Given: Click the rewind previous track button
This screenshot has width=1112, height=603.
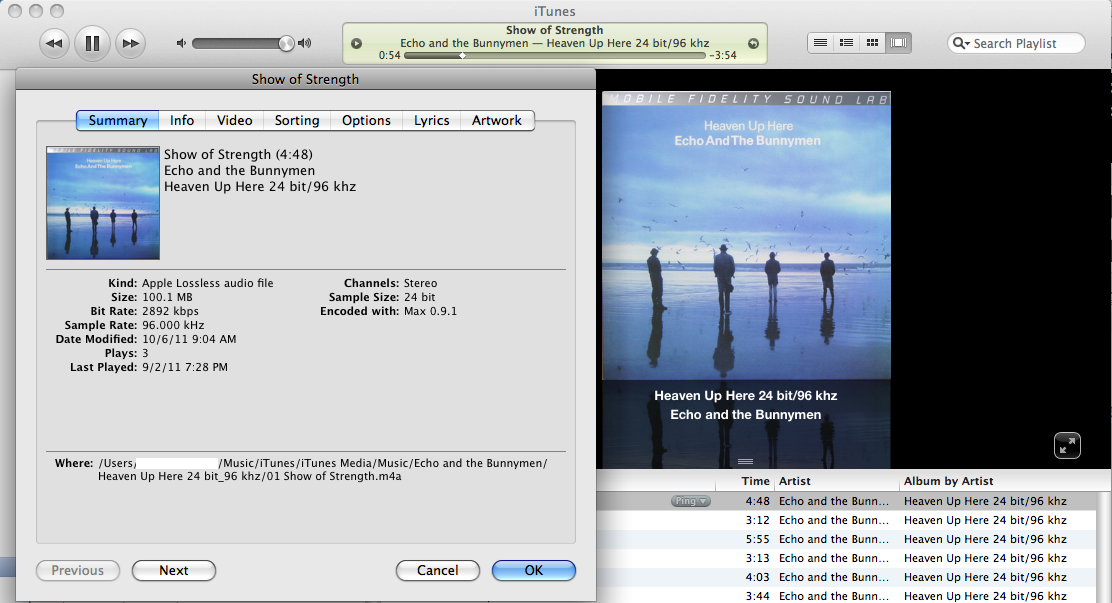Looking at the screenshot, I should point(54,43).
